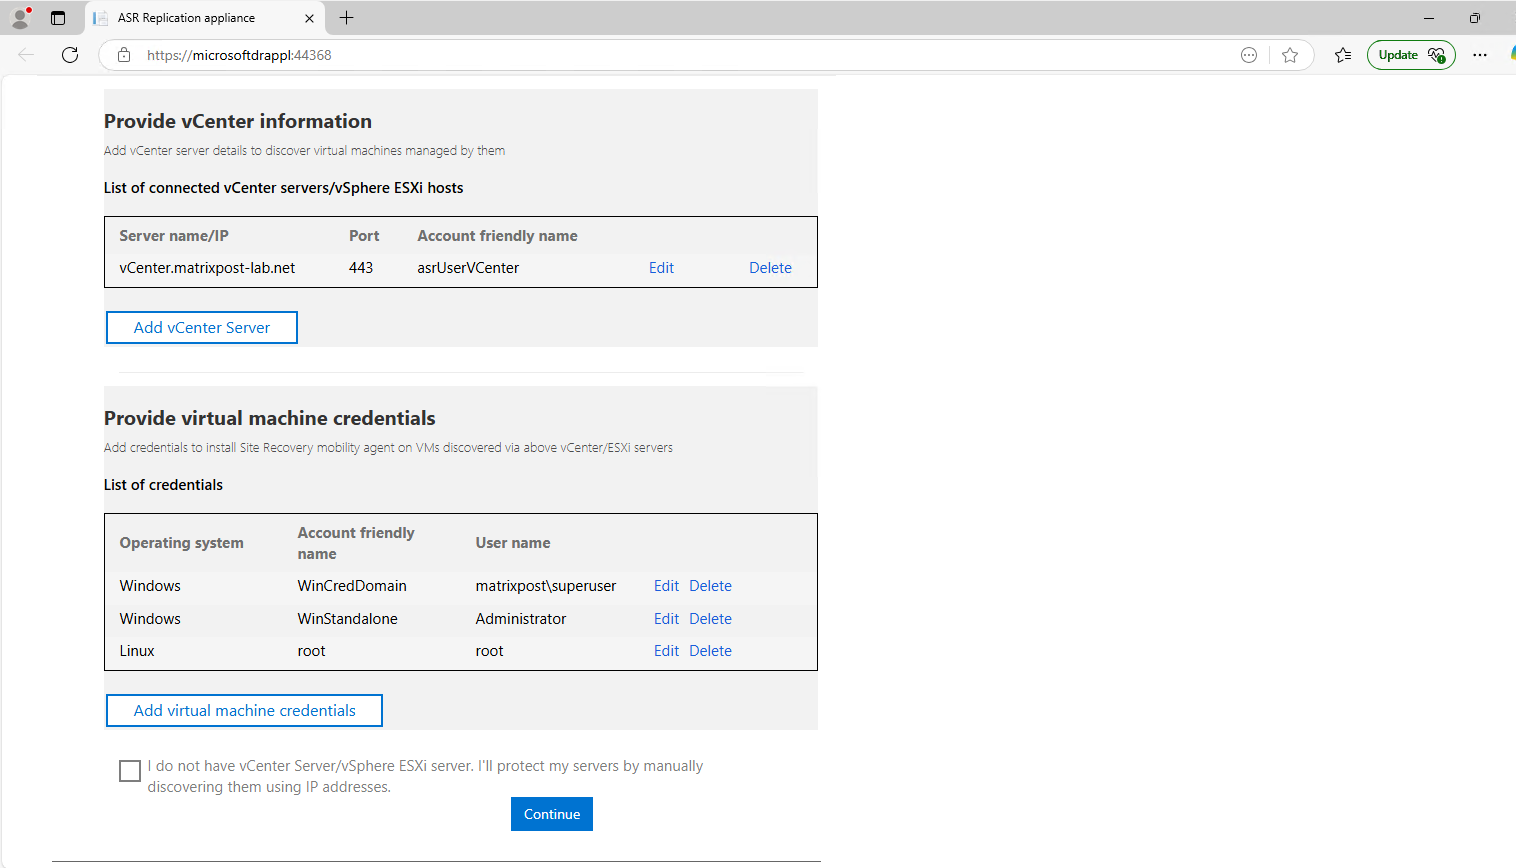1516x868 pixels.
Task: Delete the Linux root credential
Action: [710, 651]
